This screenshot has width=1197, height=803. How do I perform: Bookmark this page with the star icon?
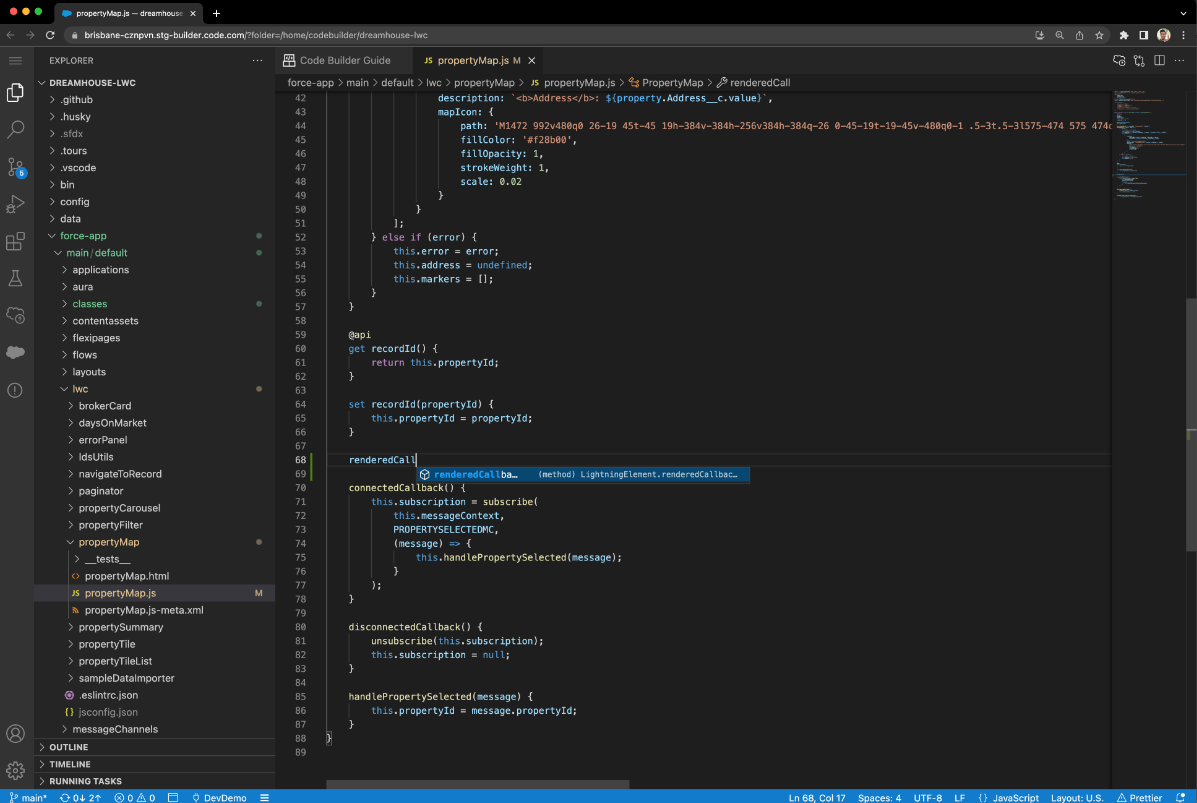click(1099, 35)
